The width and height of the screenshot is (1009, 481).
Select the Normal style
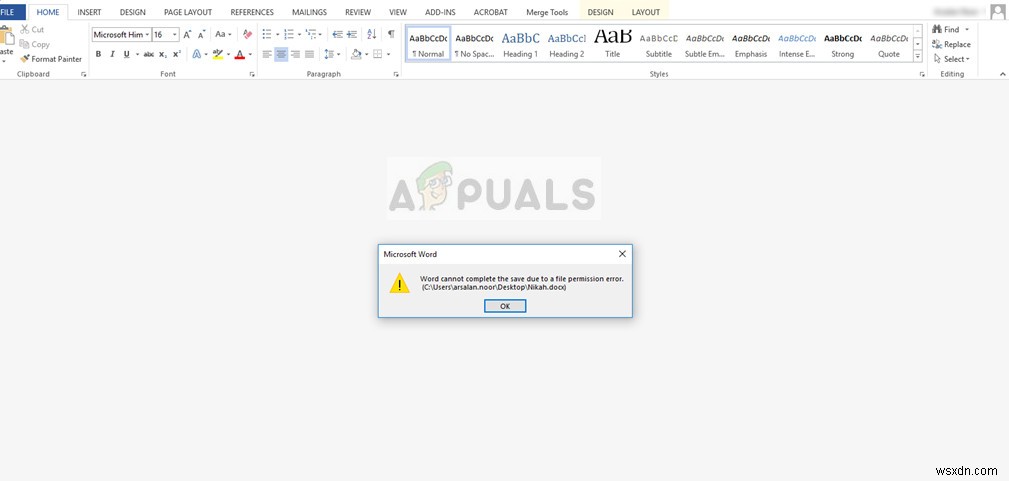428,44
